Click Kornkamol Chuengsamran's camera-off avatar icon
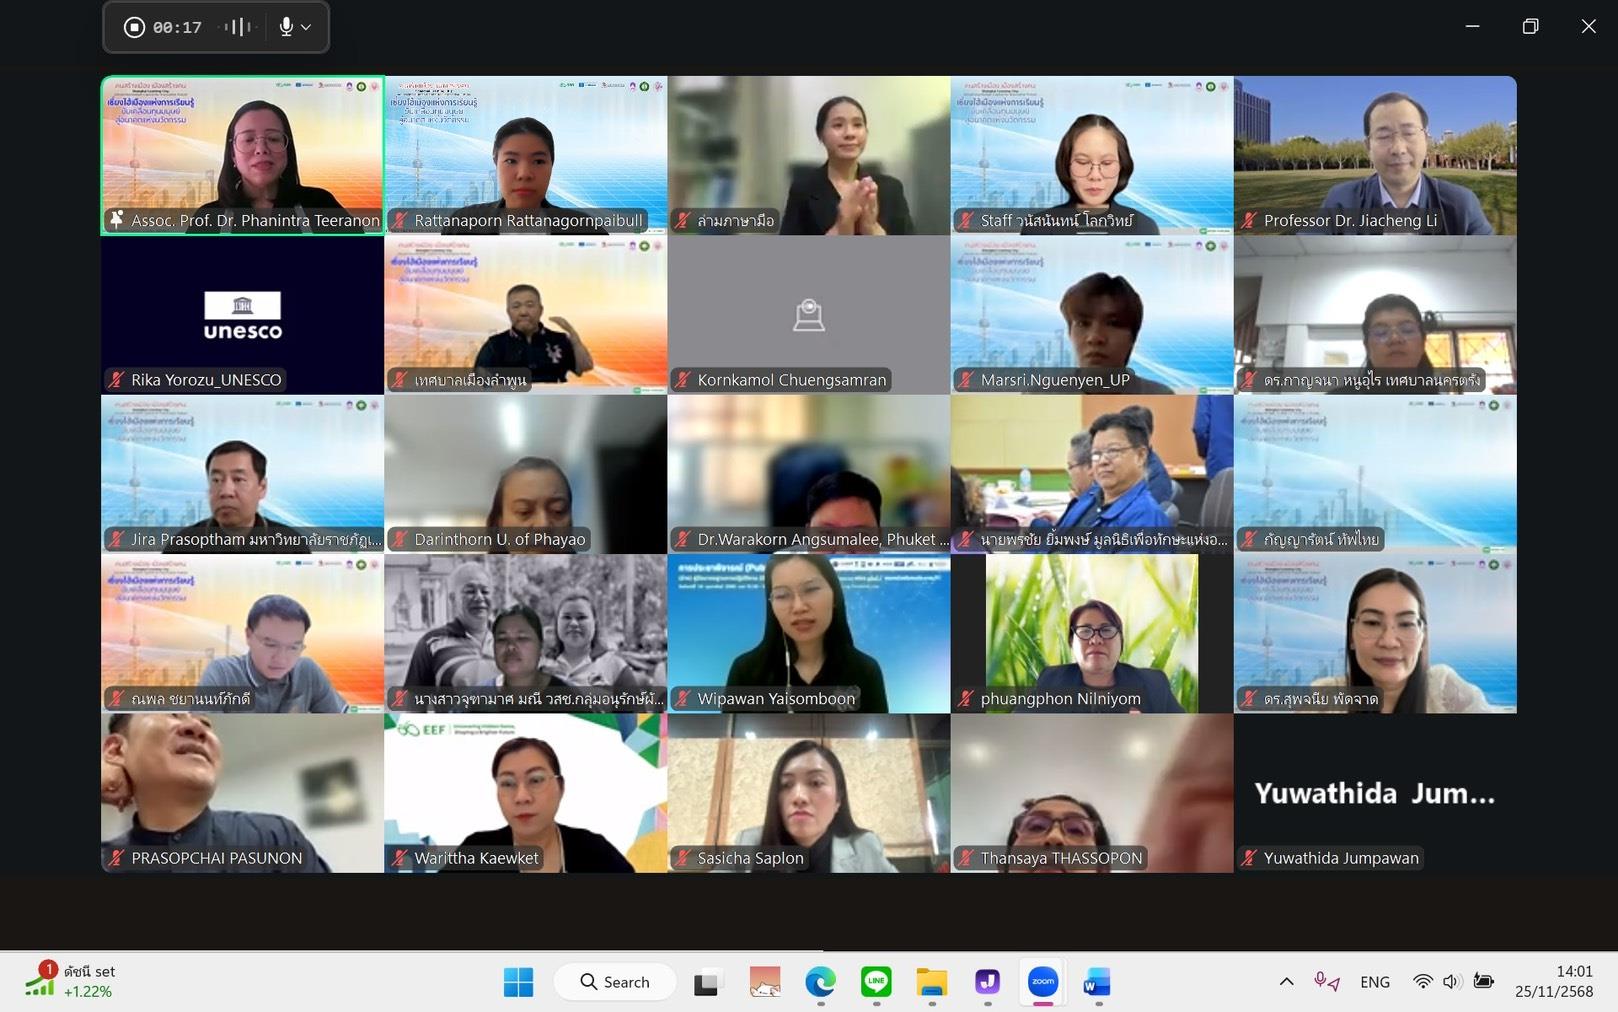 808,316
